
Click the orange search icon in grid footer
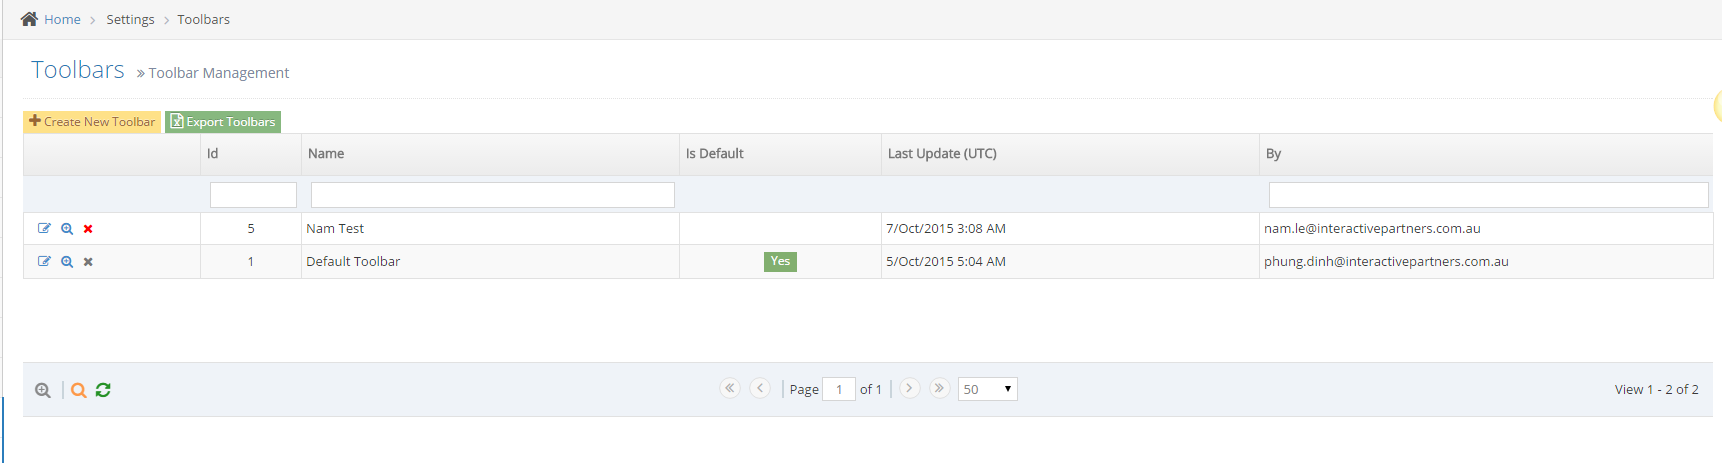(x=78, y=390)
